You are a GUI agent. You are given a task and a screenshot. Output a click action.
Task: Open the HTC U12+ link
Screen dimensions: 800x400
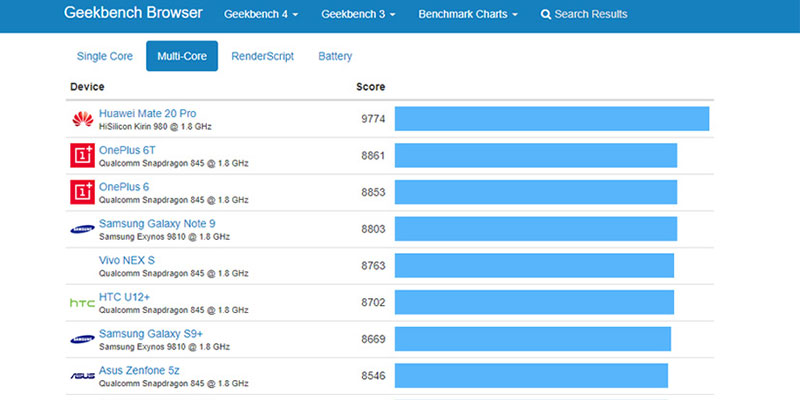(x=124, y=297)
